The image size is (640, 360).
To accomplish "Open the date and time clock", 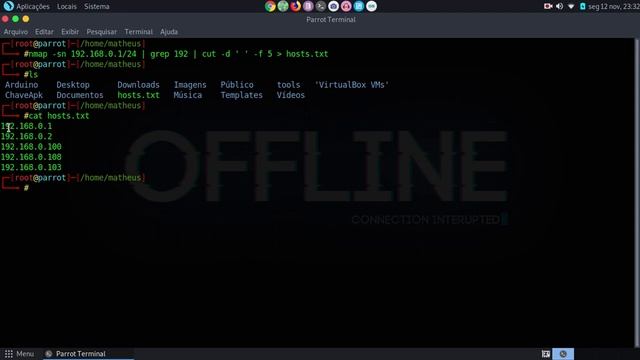I will coord(613,7).
